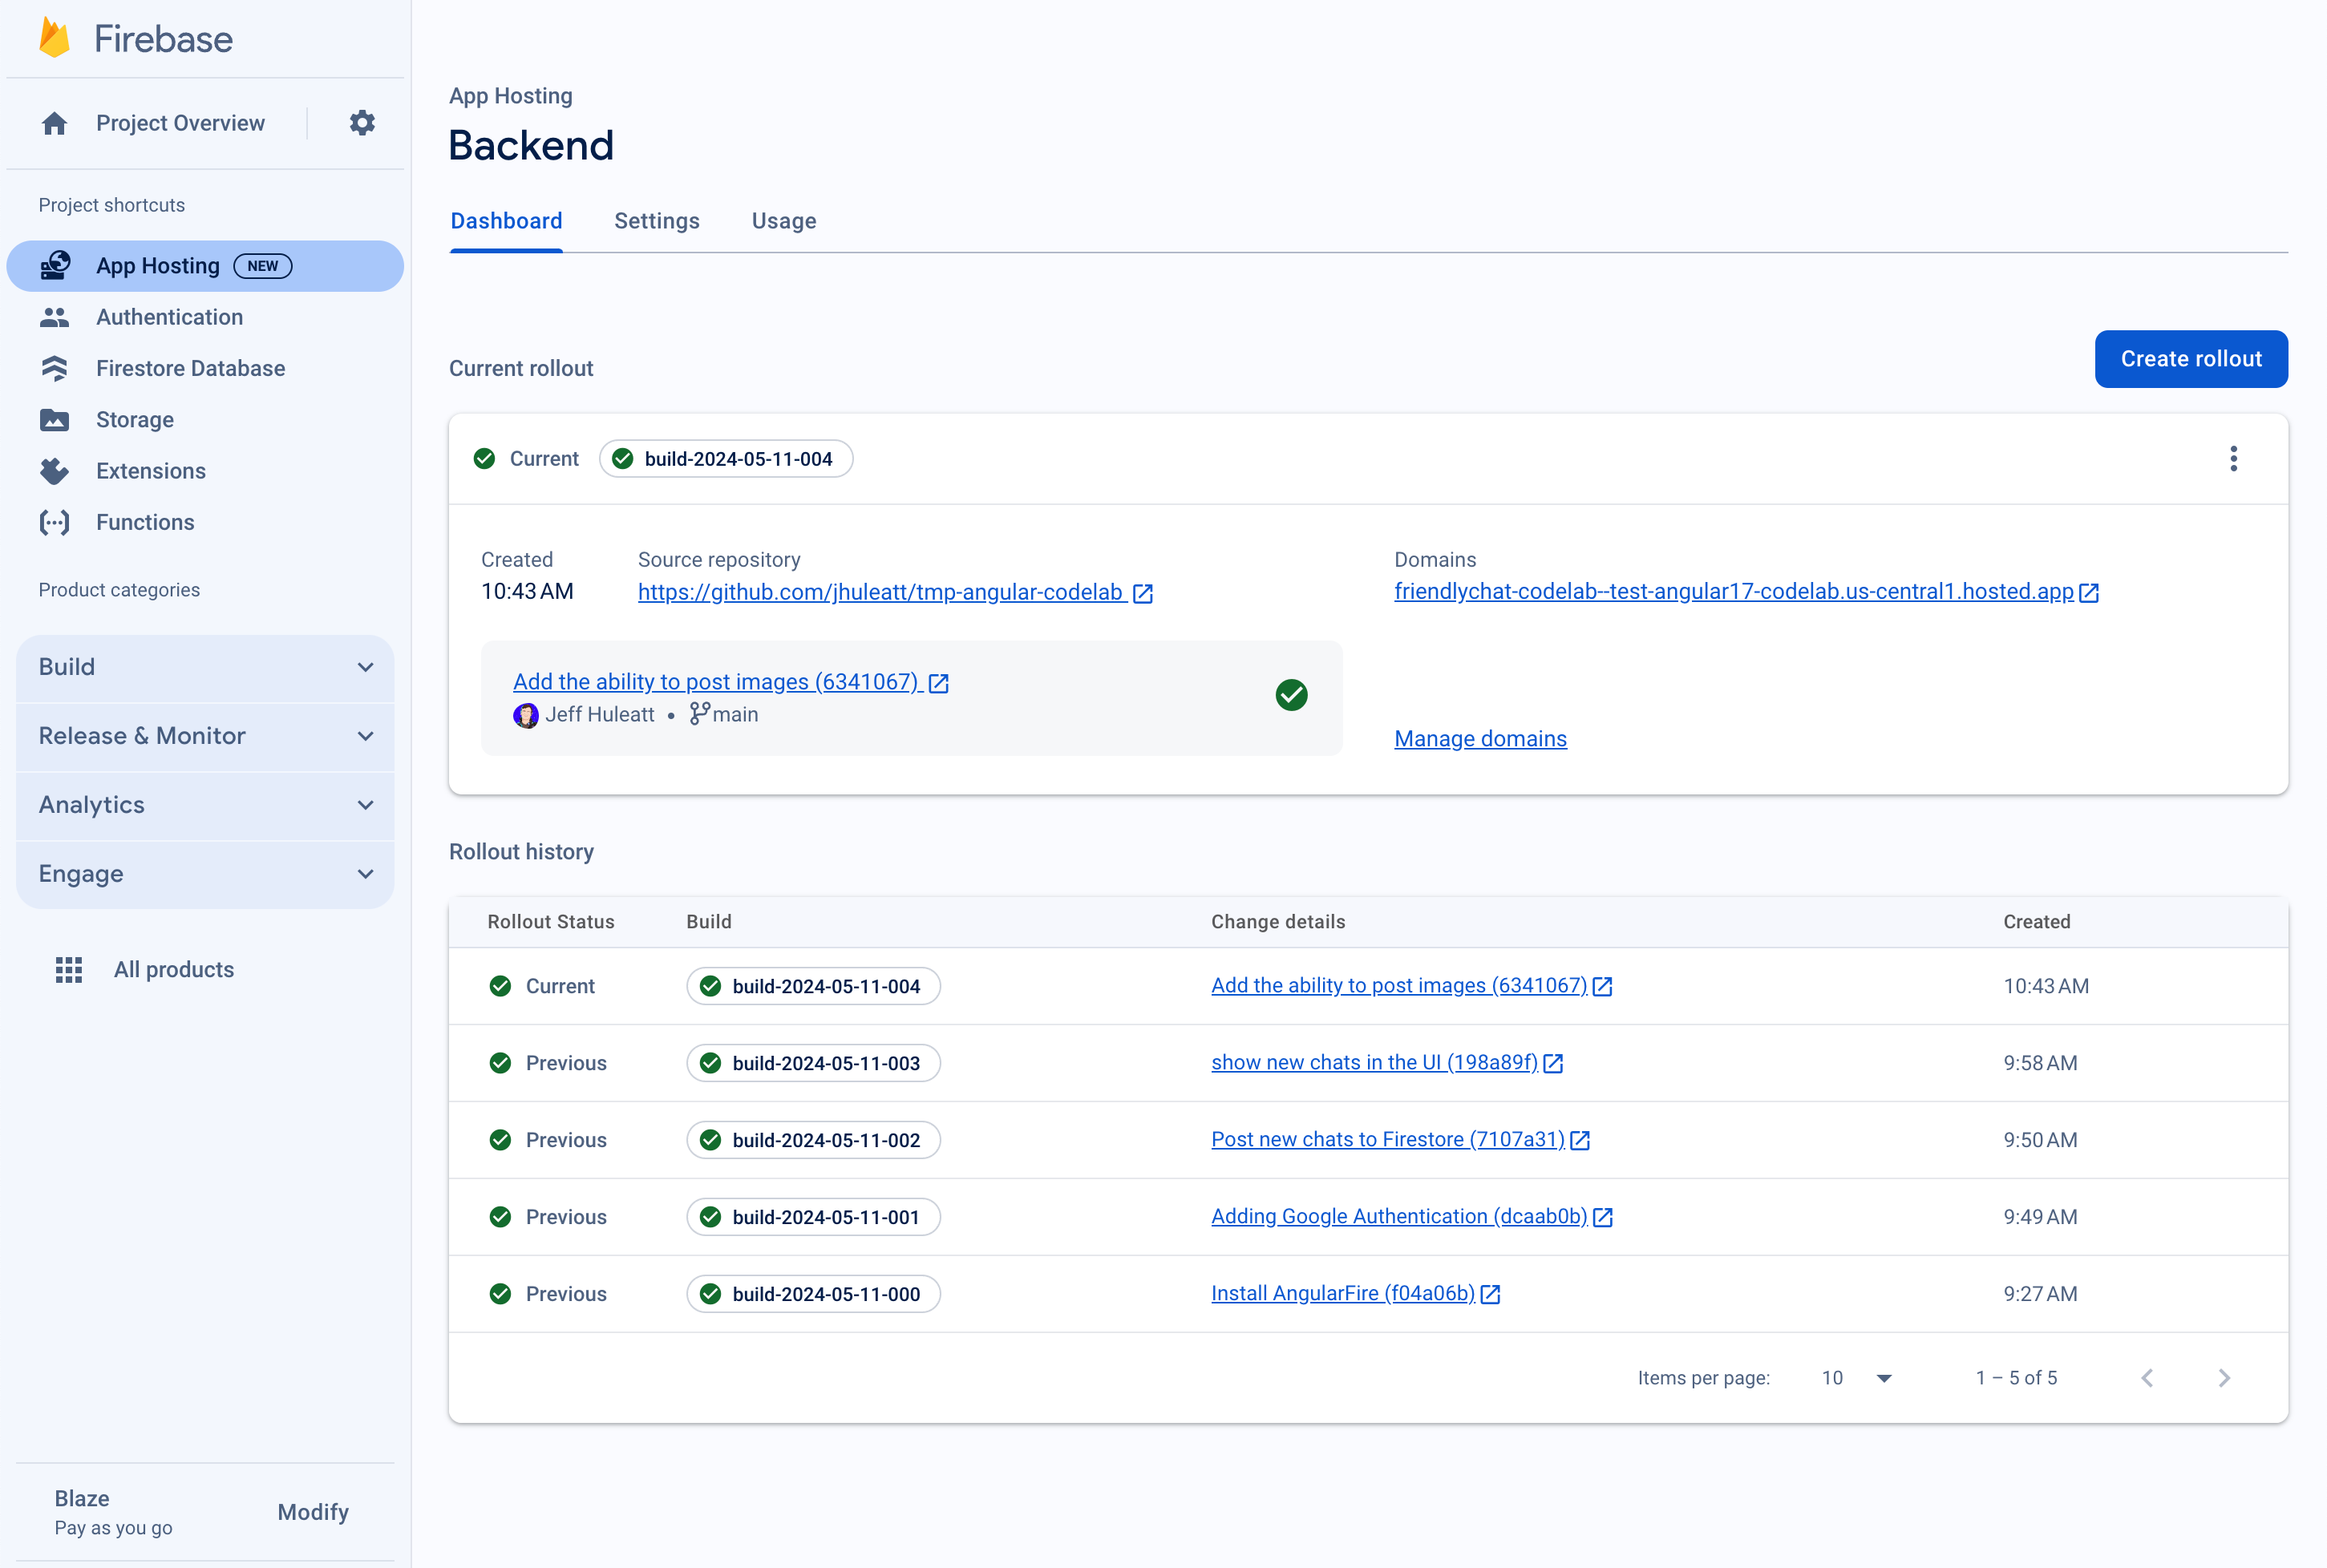Toggle the Previous status for build-2024-05-11-003

(x=504, y=1062)
